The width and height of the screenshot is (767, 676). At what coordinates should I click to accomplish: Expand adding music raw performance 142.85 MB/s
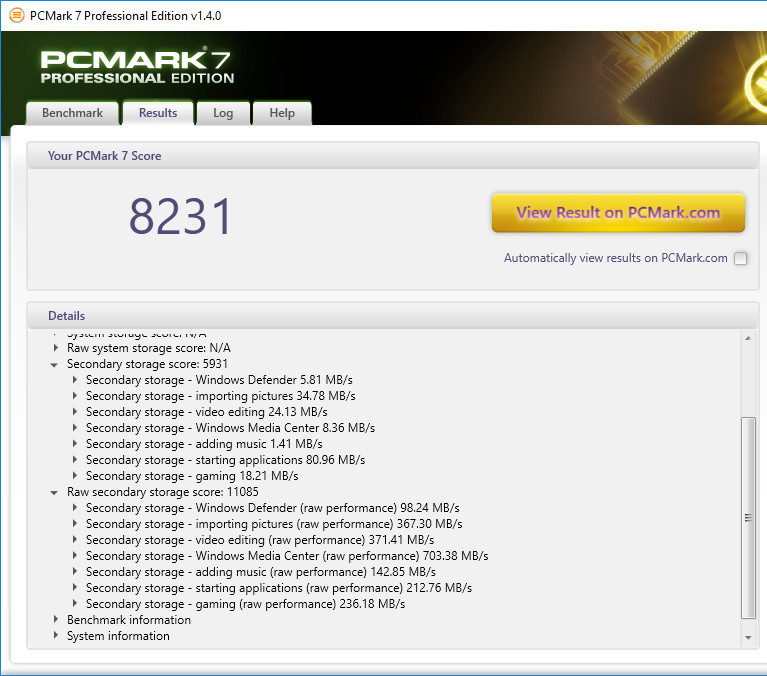(75, 572)
